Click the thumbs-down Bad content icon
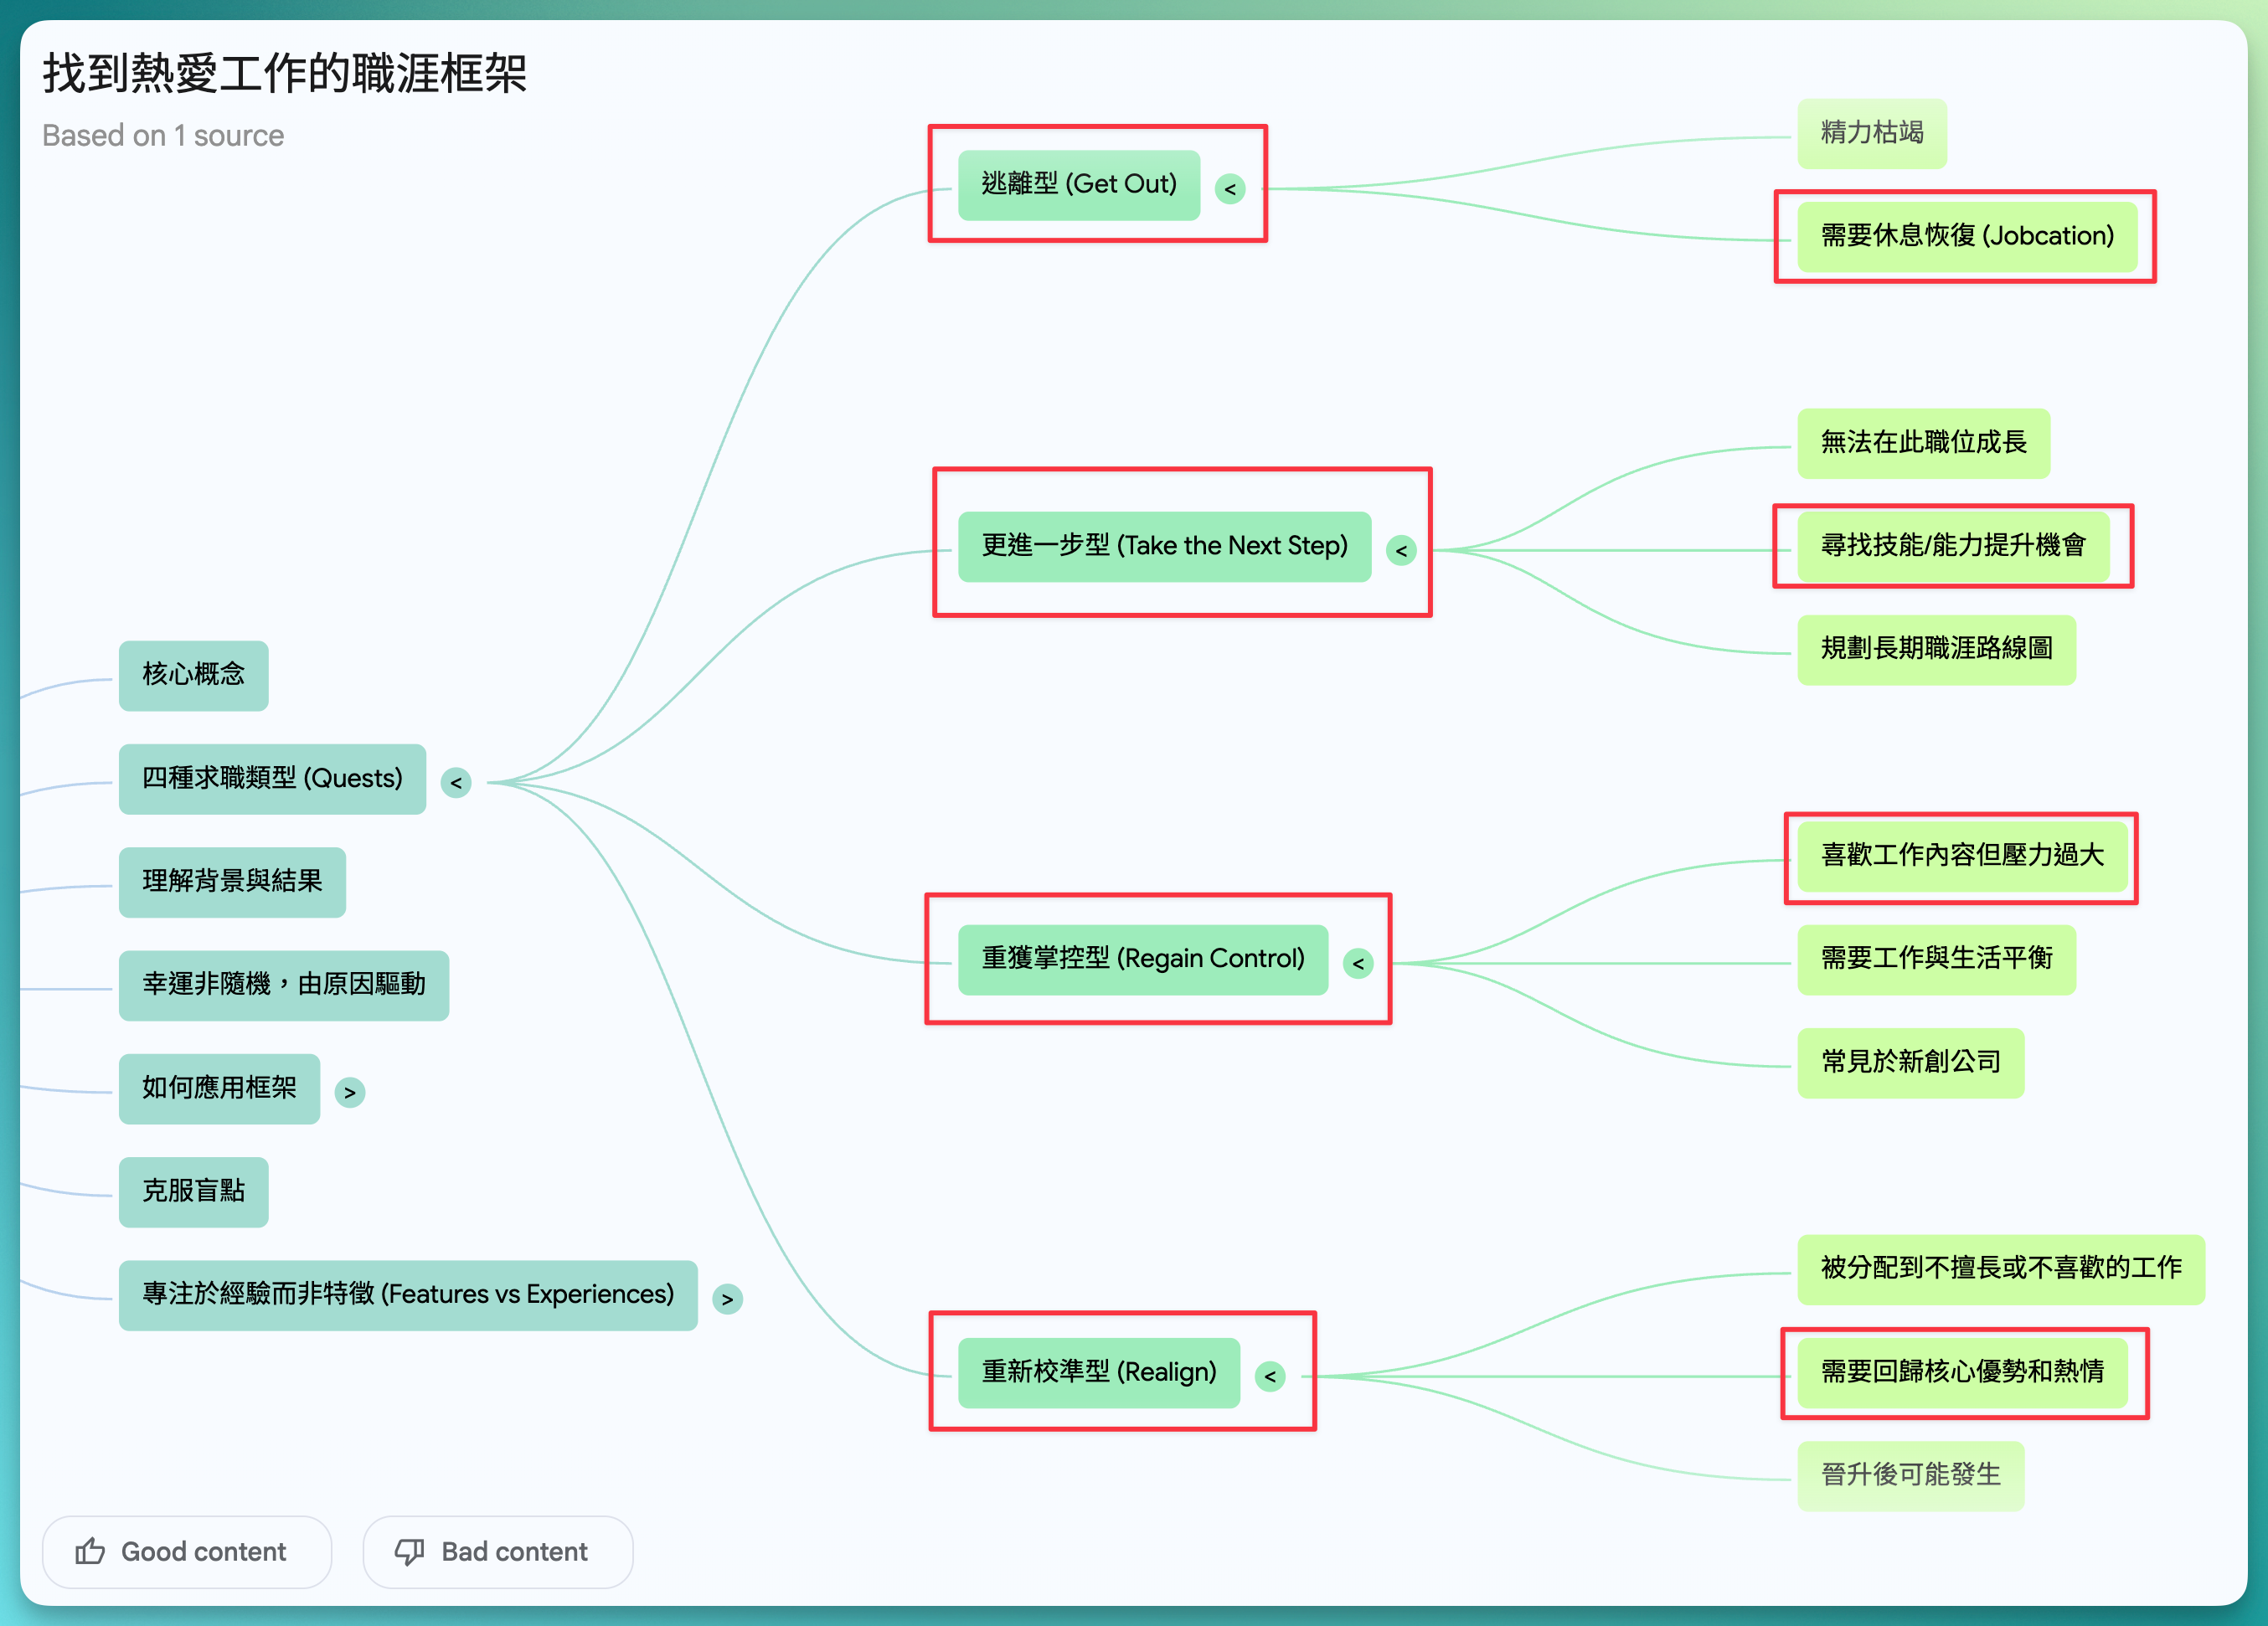Image resolution: width=2268 pixels, height=1626 pixels. 409,1551
